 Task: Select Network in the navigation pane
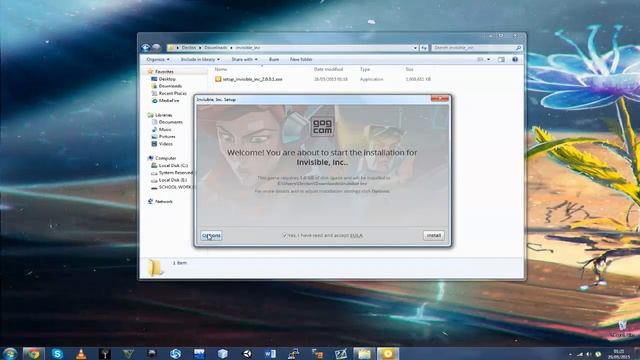[x=163, y=202]
